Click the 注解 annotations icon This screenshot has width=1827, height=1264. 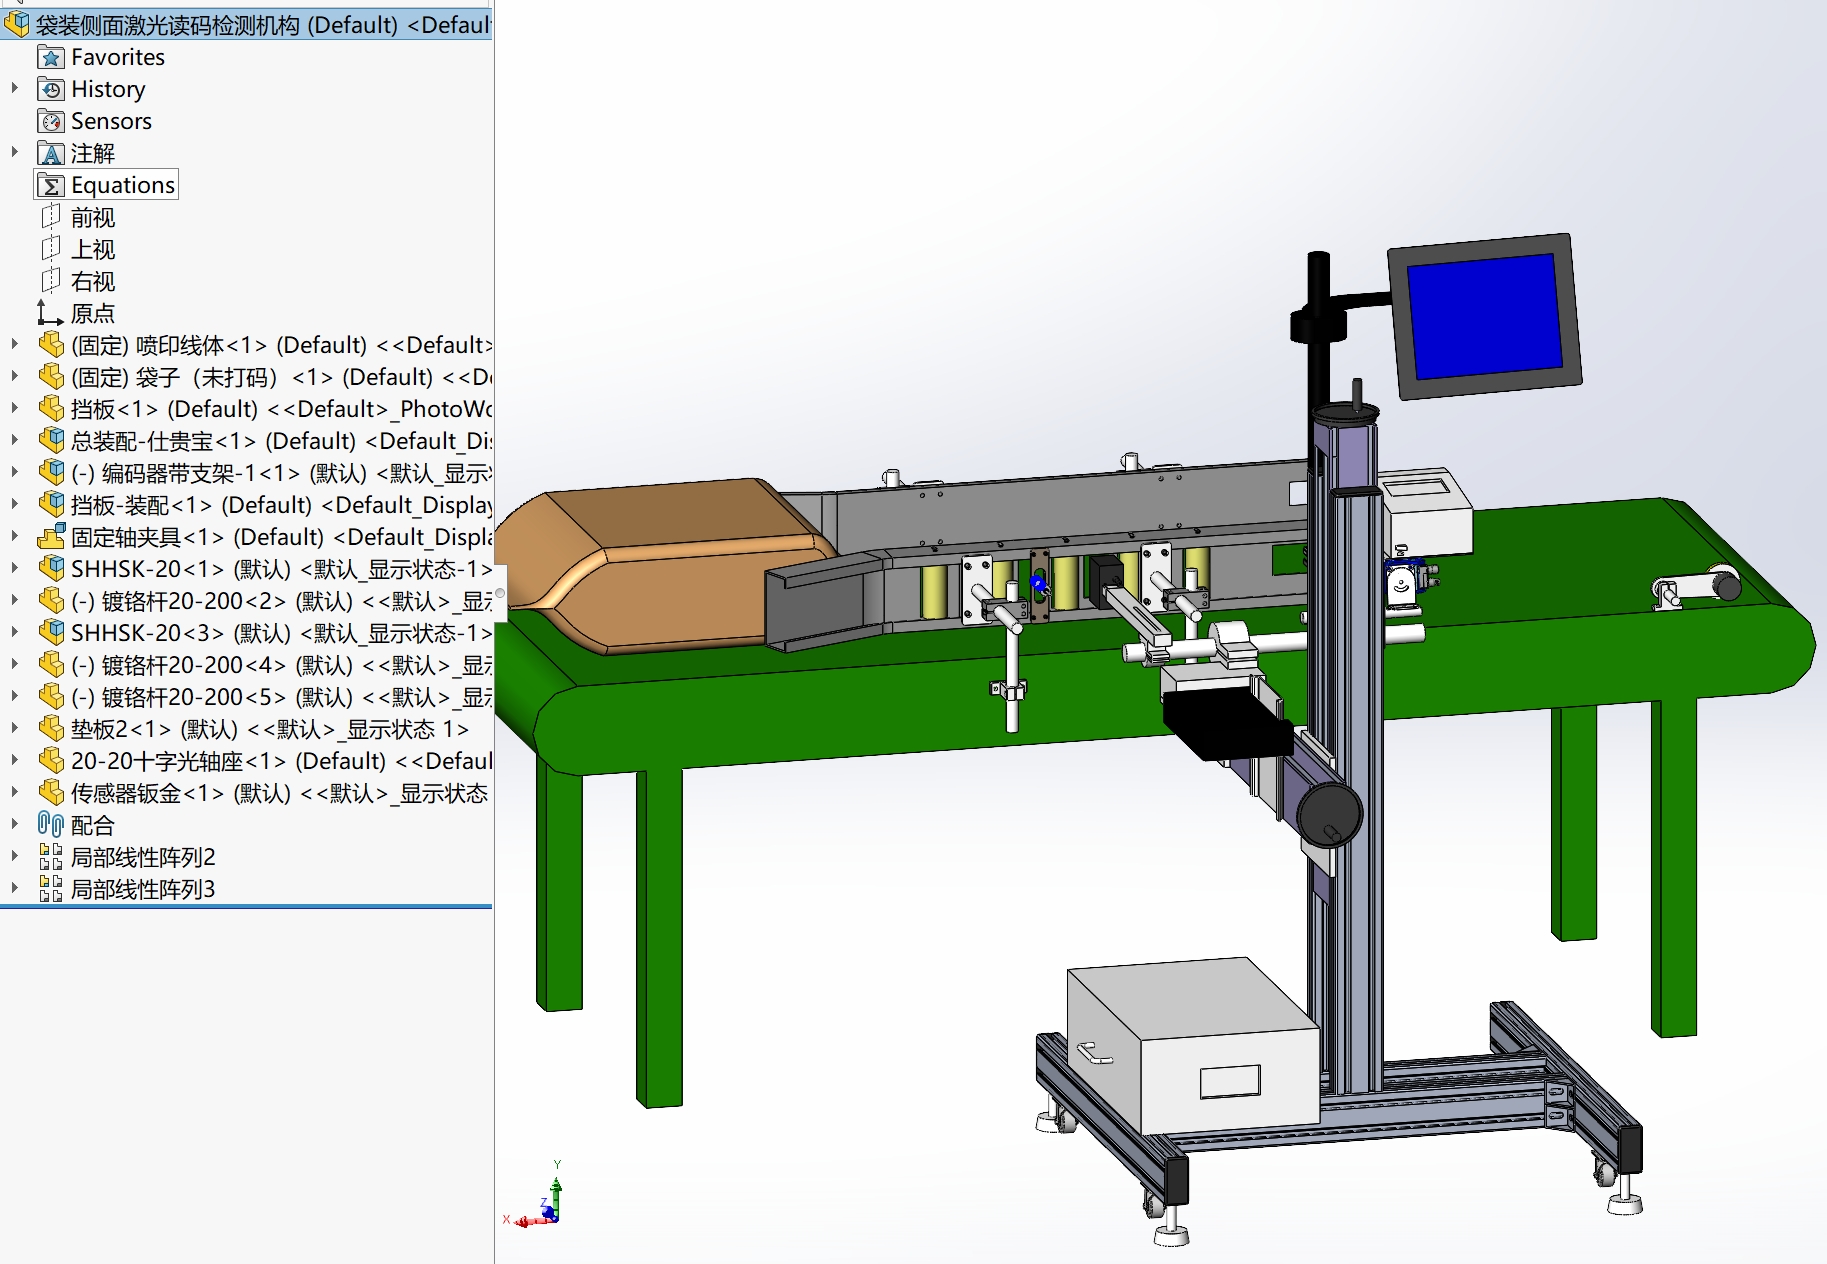[x=51, y=153]
